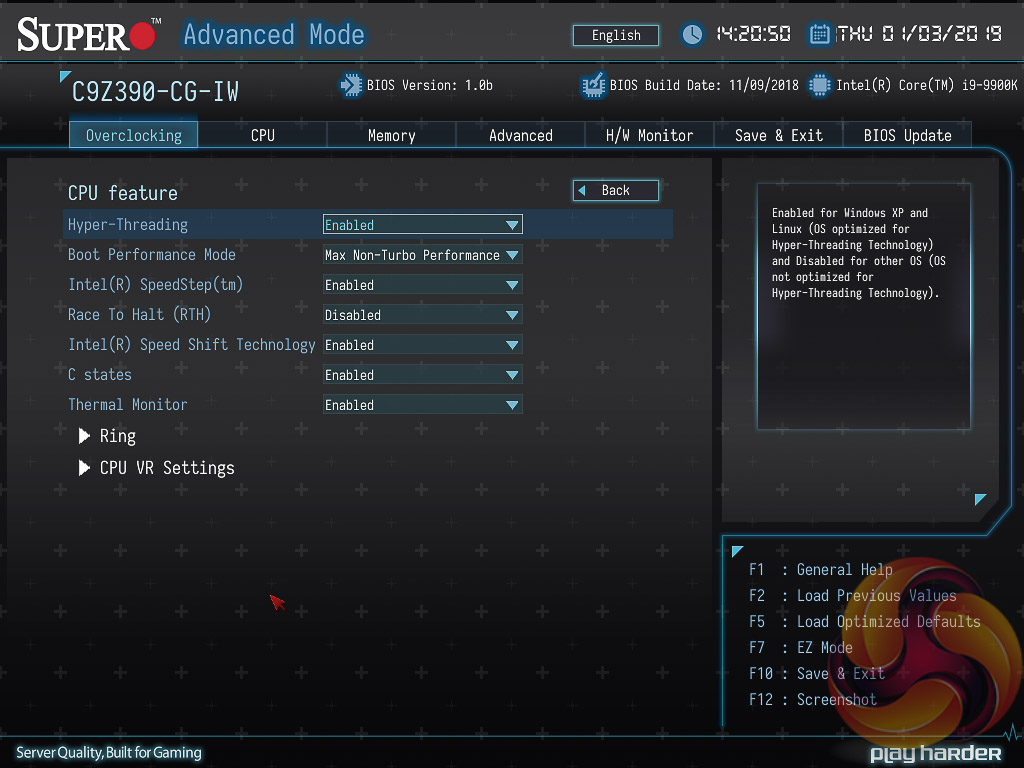Click the clock icon beside the time
Screen dimensions: 1024x768
(x=692, y=35)
